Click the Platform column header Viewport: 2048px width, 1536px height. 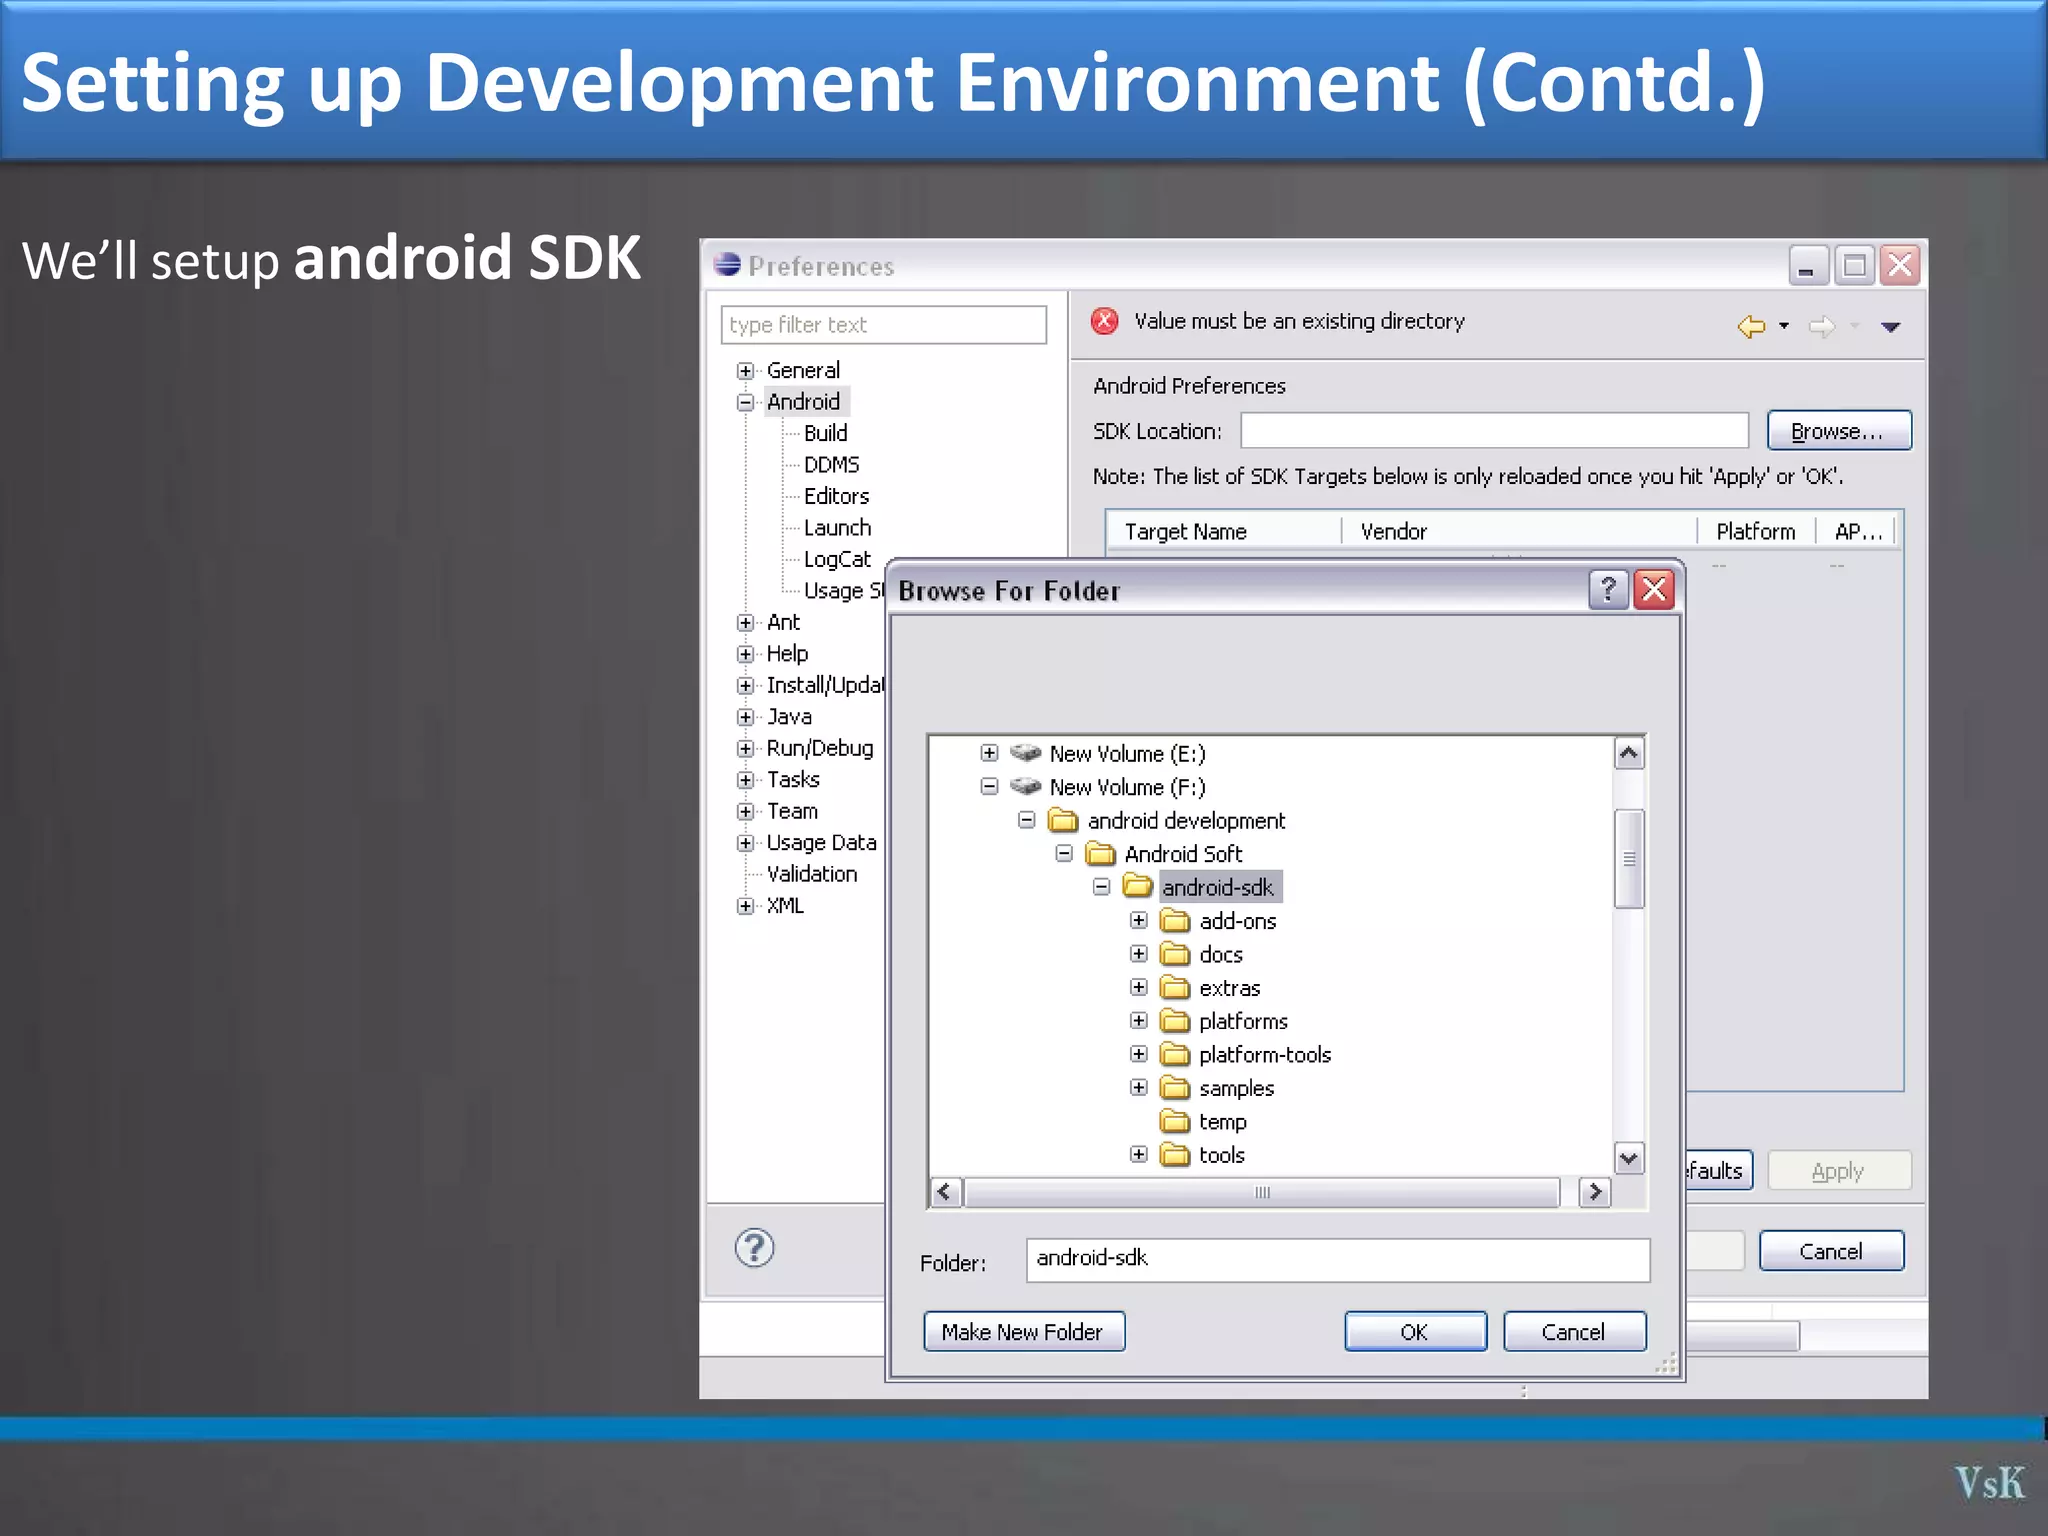pyautogui.click(x=1756, y=531)
